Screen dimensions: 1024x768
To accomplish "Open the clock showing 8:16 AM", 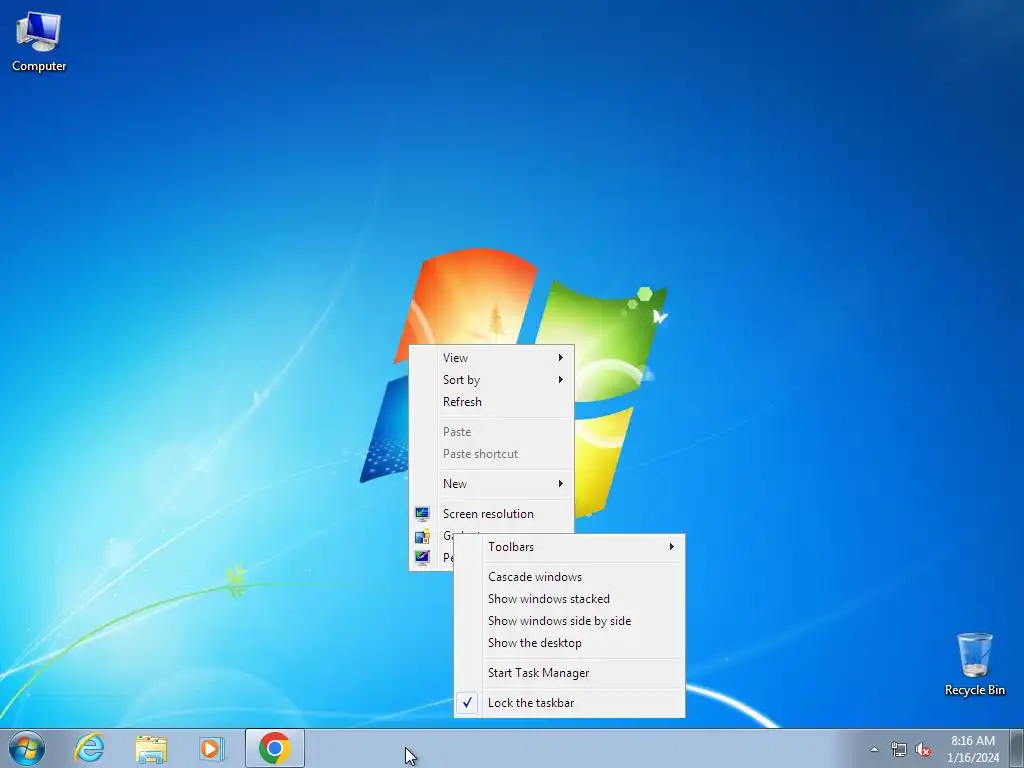I will click(x=972, y=749).
